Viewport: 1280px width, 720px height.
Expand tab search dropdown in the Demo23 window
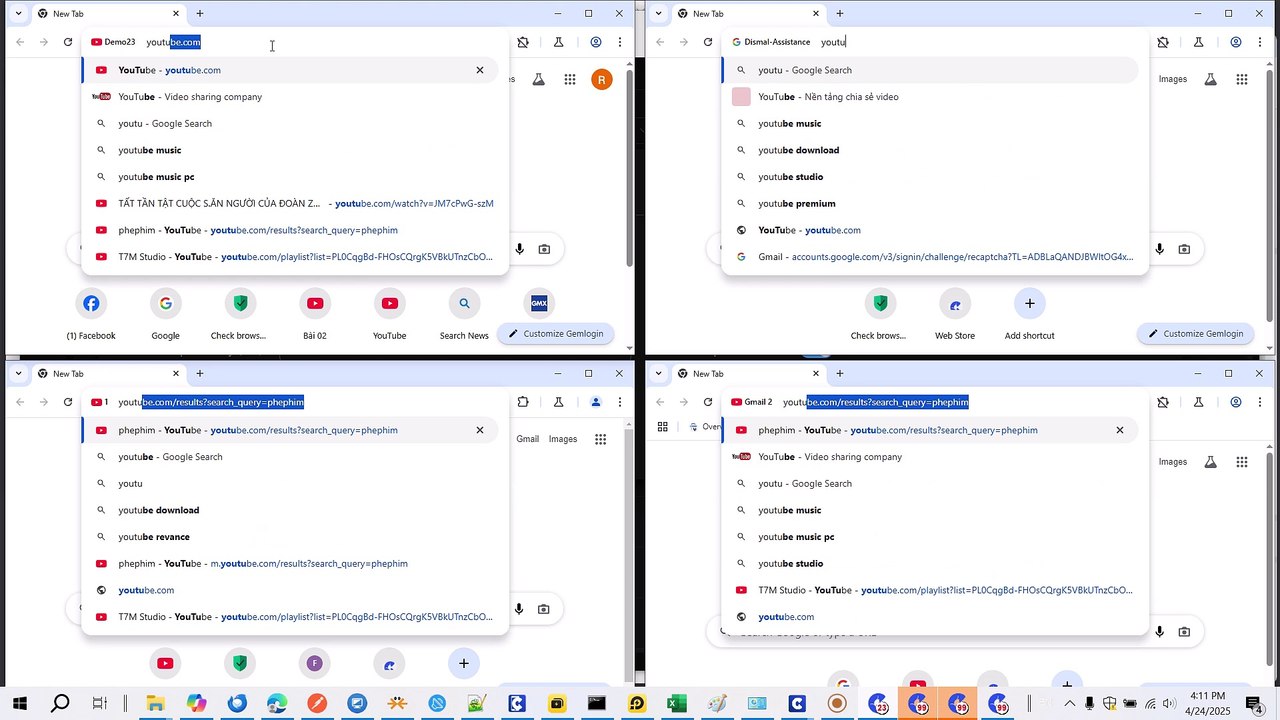coord(18,14)
